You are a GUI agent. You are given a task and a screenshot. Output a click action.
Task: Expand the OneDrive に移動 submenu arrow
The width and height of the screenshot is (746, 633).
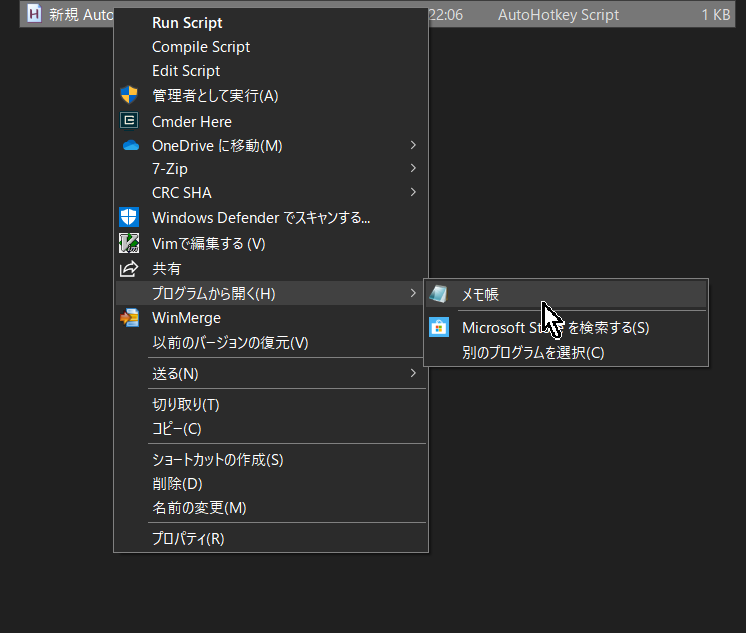[413, 145]
